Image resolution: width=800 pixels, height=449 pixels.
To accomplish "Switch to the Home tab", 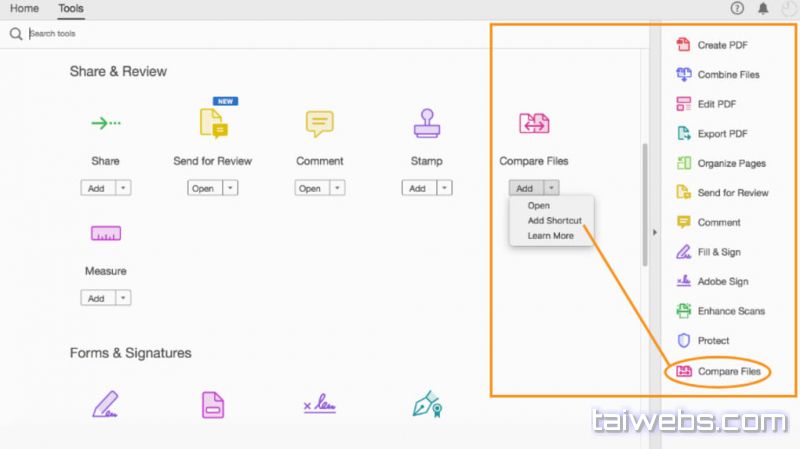I will click(24, 9).
